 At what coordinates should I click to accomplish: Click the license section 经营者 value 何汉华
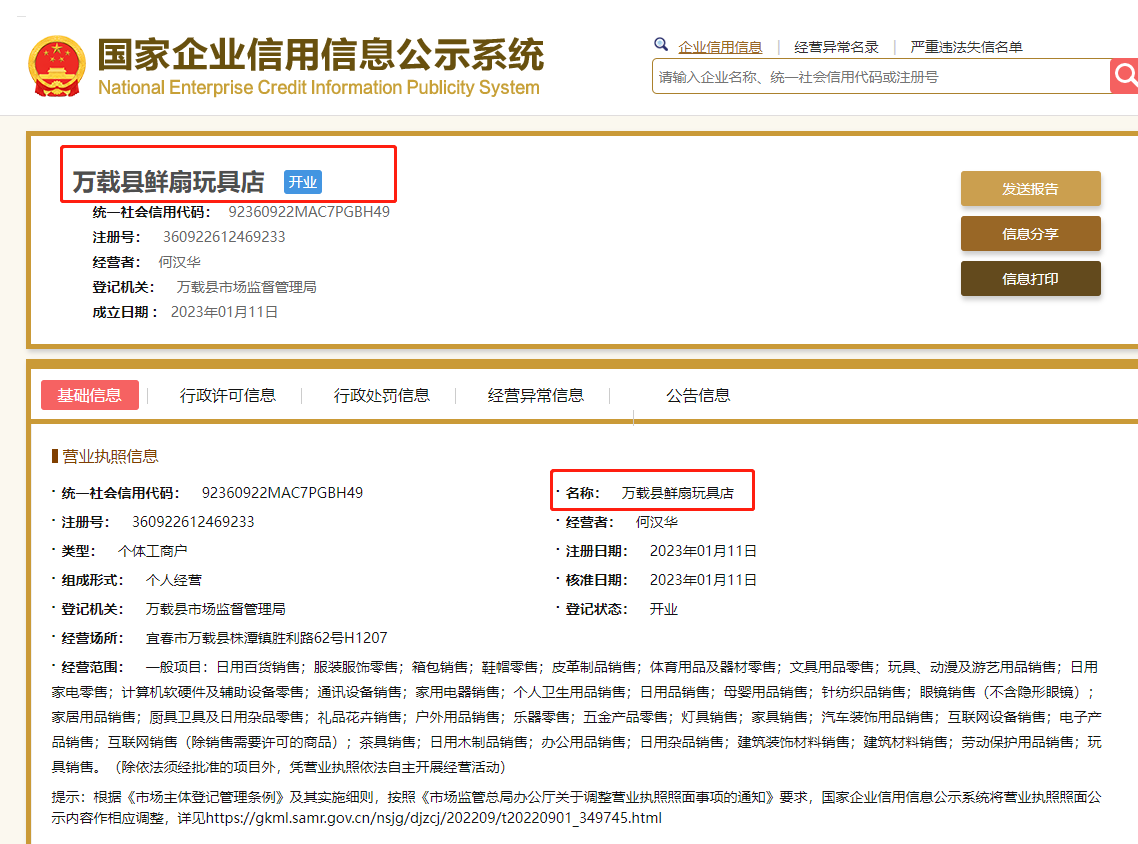[x=656, y=522]
